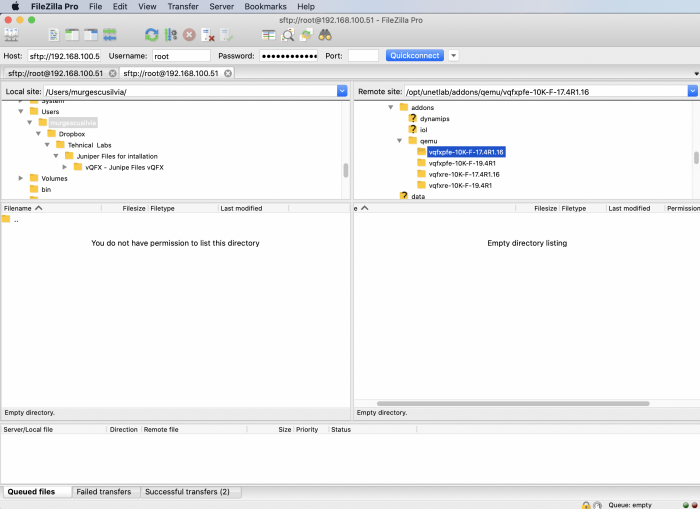Screen dimensions: 700x509
Task: Collapse the local Users folder
Action: 21,111
